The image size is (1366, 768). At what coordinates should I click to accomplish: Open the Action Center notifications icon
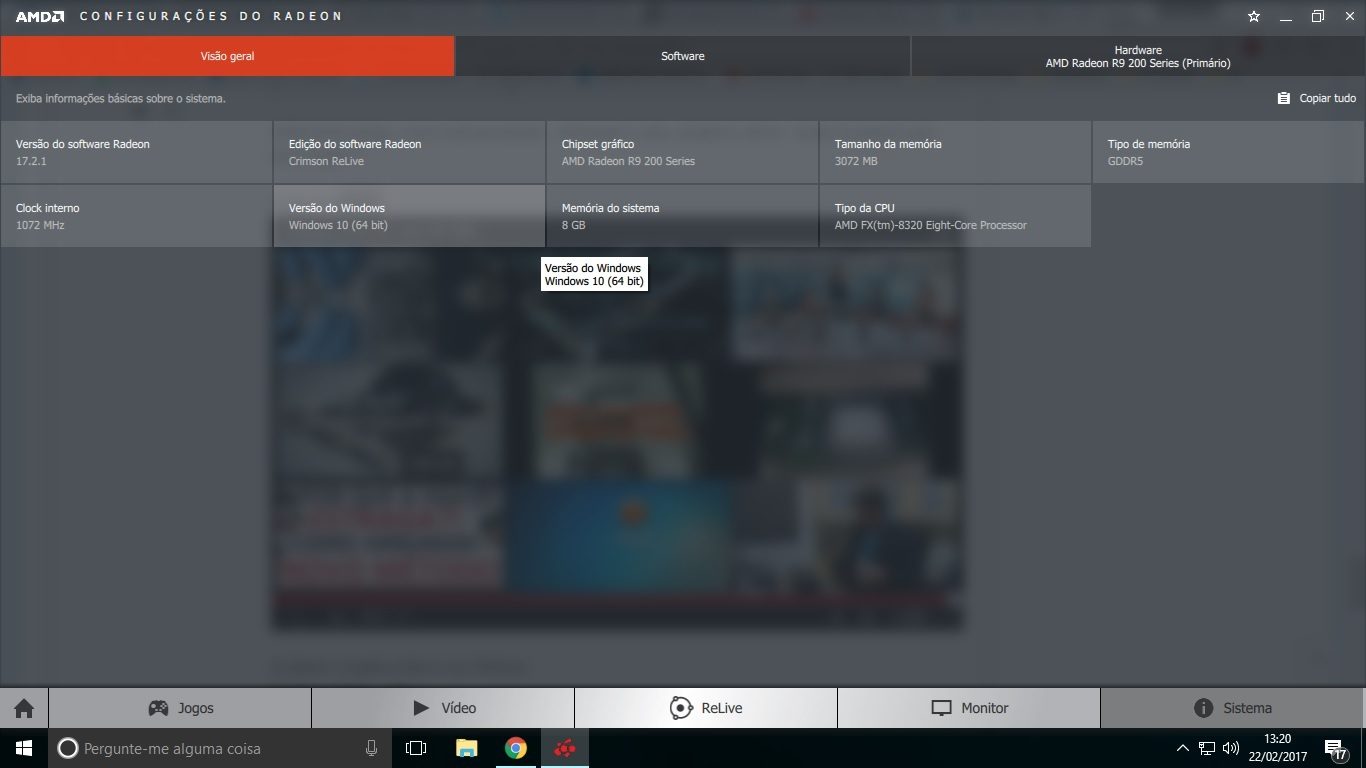coord(1335,748)
